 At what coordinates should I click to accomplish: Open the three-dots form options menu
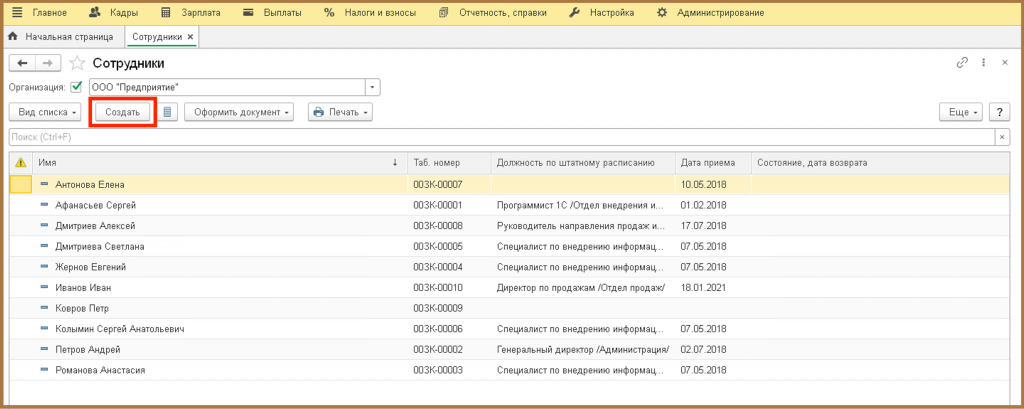984,63
